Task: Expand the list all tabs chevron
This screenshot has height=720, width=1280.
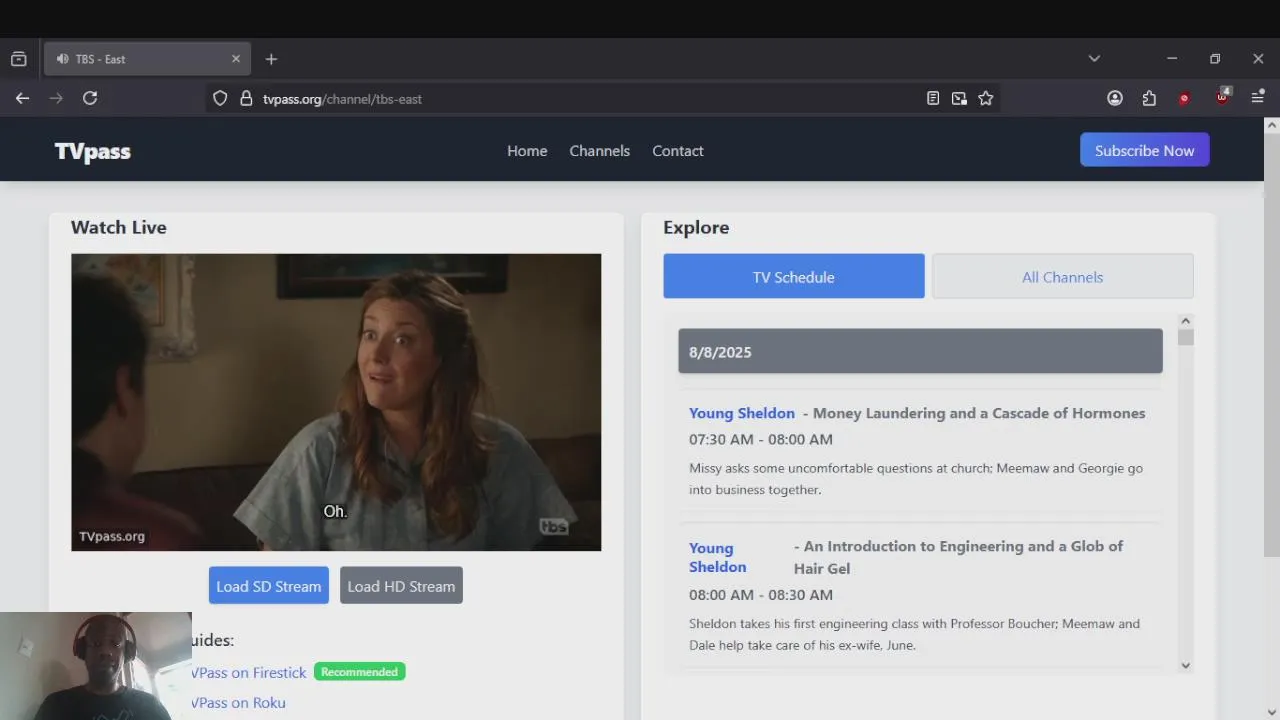Action: [1094, 59]
